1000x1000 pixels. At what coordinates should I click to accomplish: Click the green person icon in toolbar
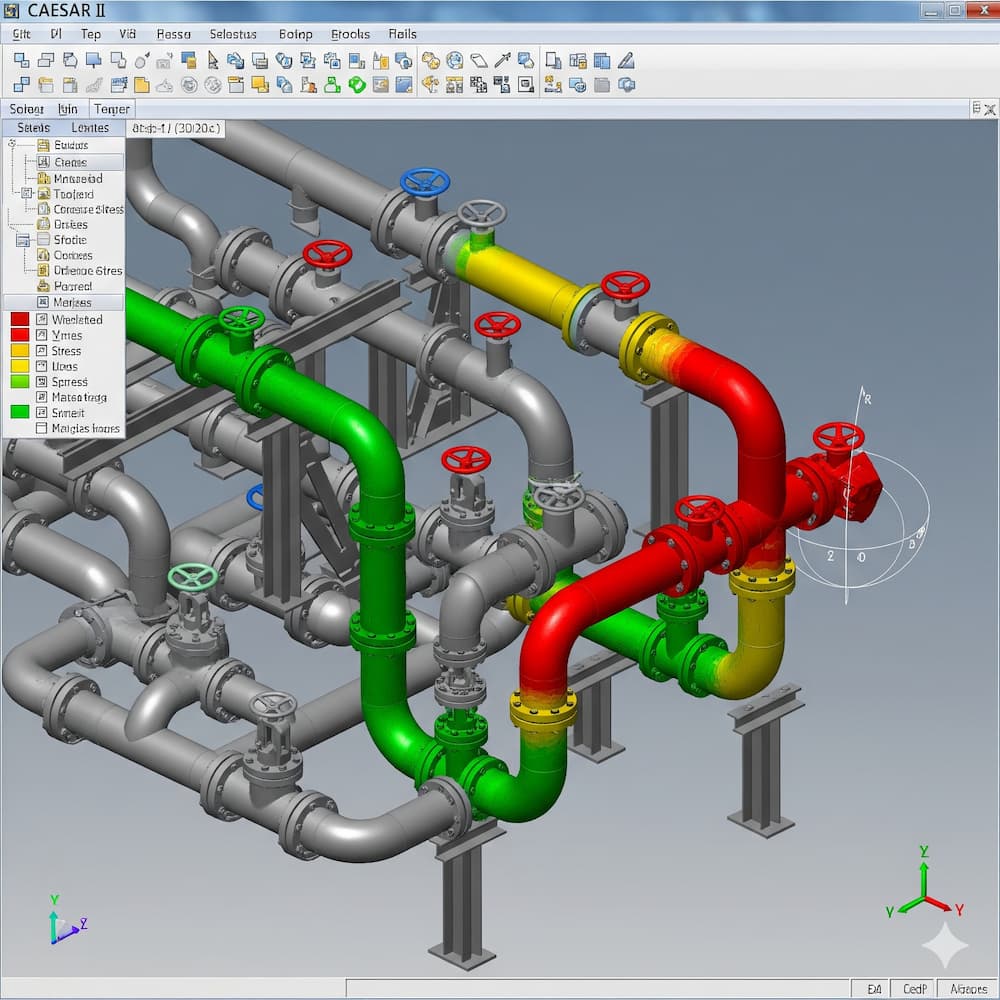point(332,85)
